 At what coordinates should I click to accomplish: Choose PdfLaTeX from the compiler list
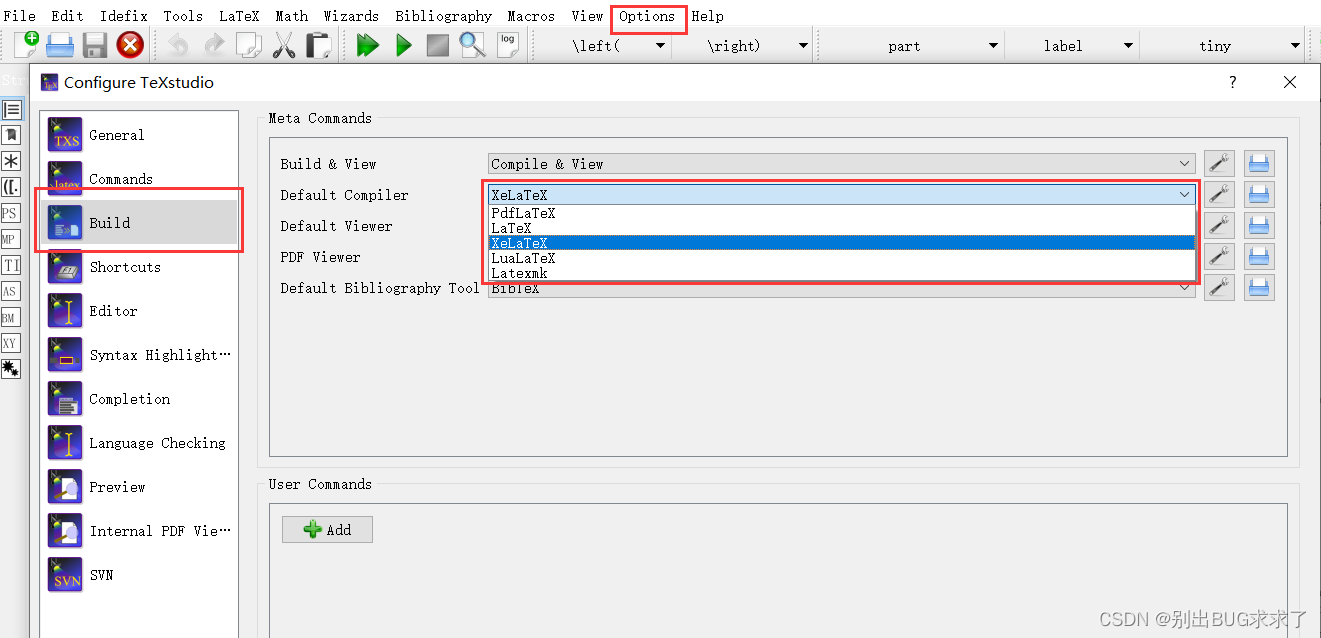pyautogui.click(x=841, y=213)
